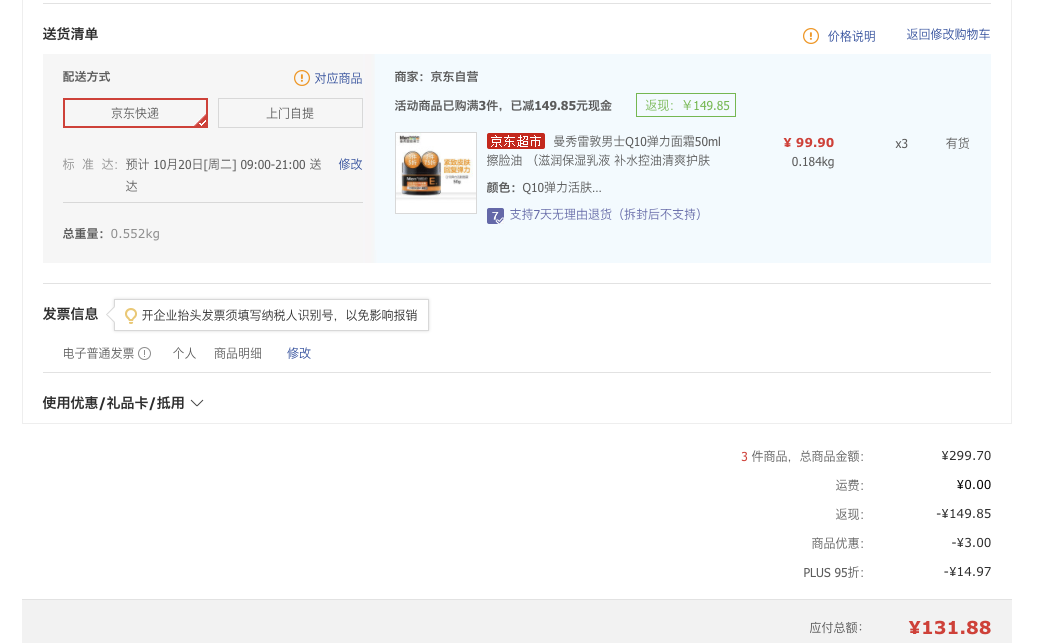Click the warning icon beside 对应商品
Screen dimensions: 1037x643
(x=302, y=78)
